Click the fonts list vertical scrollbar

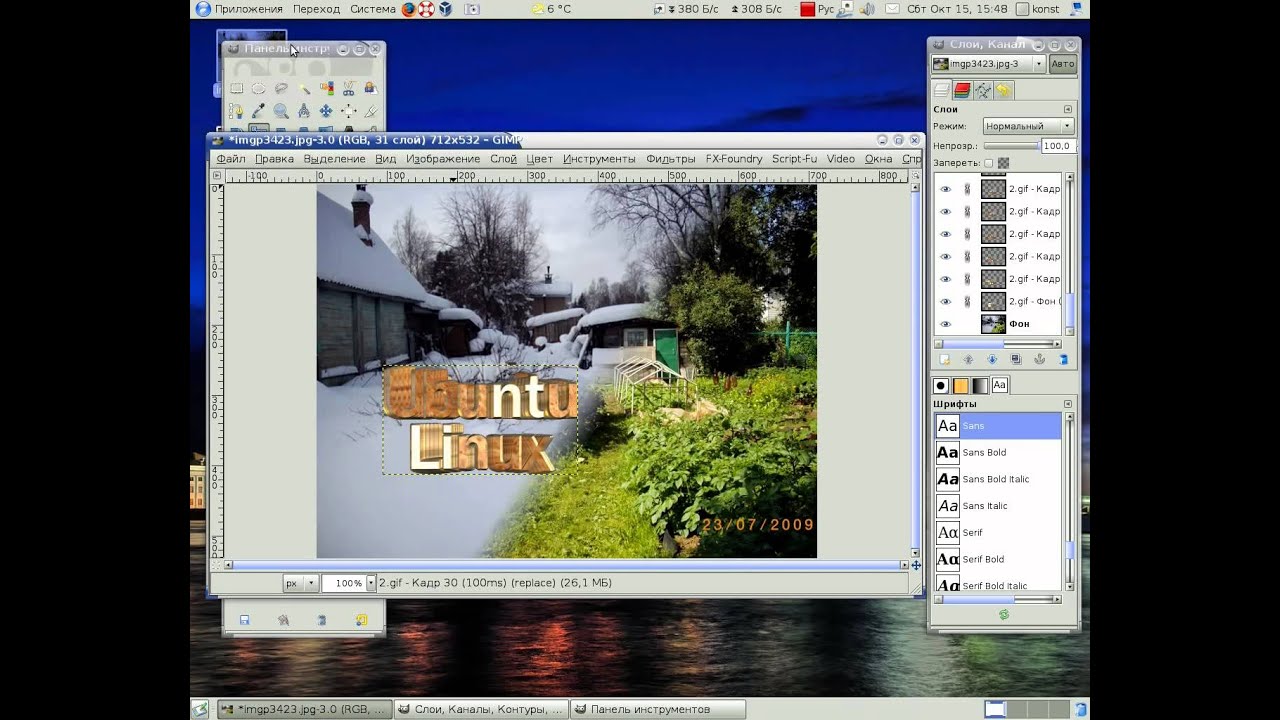tap(1069, 501)
